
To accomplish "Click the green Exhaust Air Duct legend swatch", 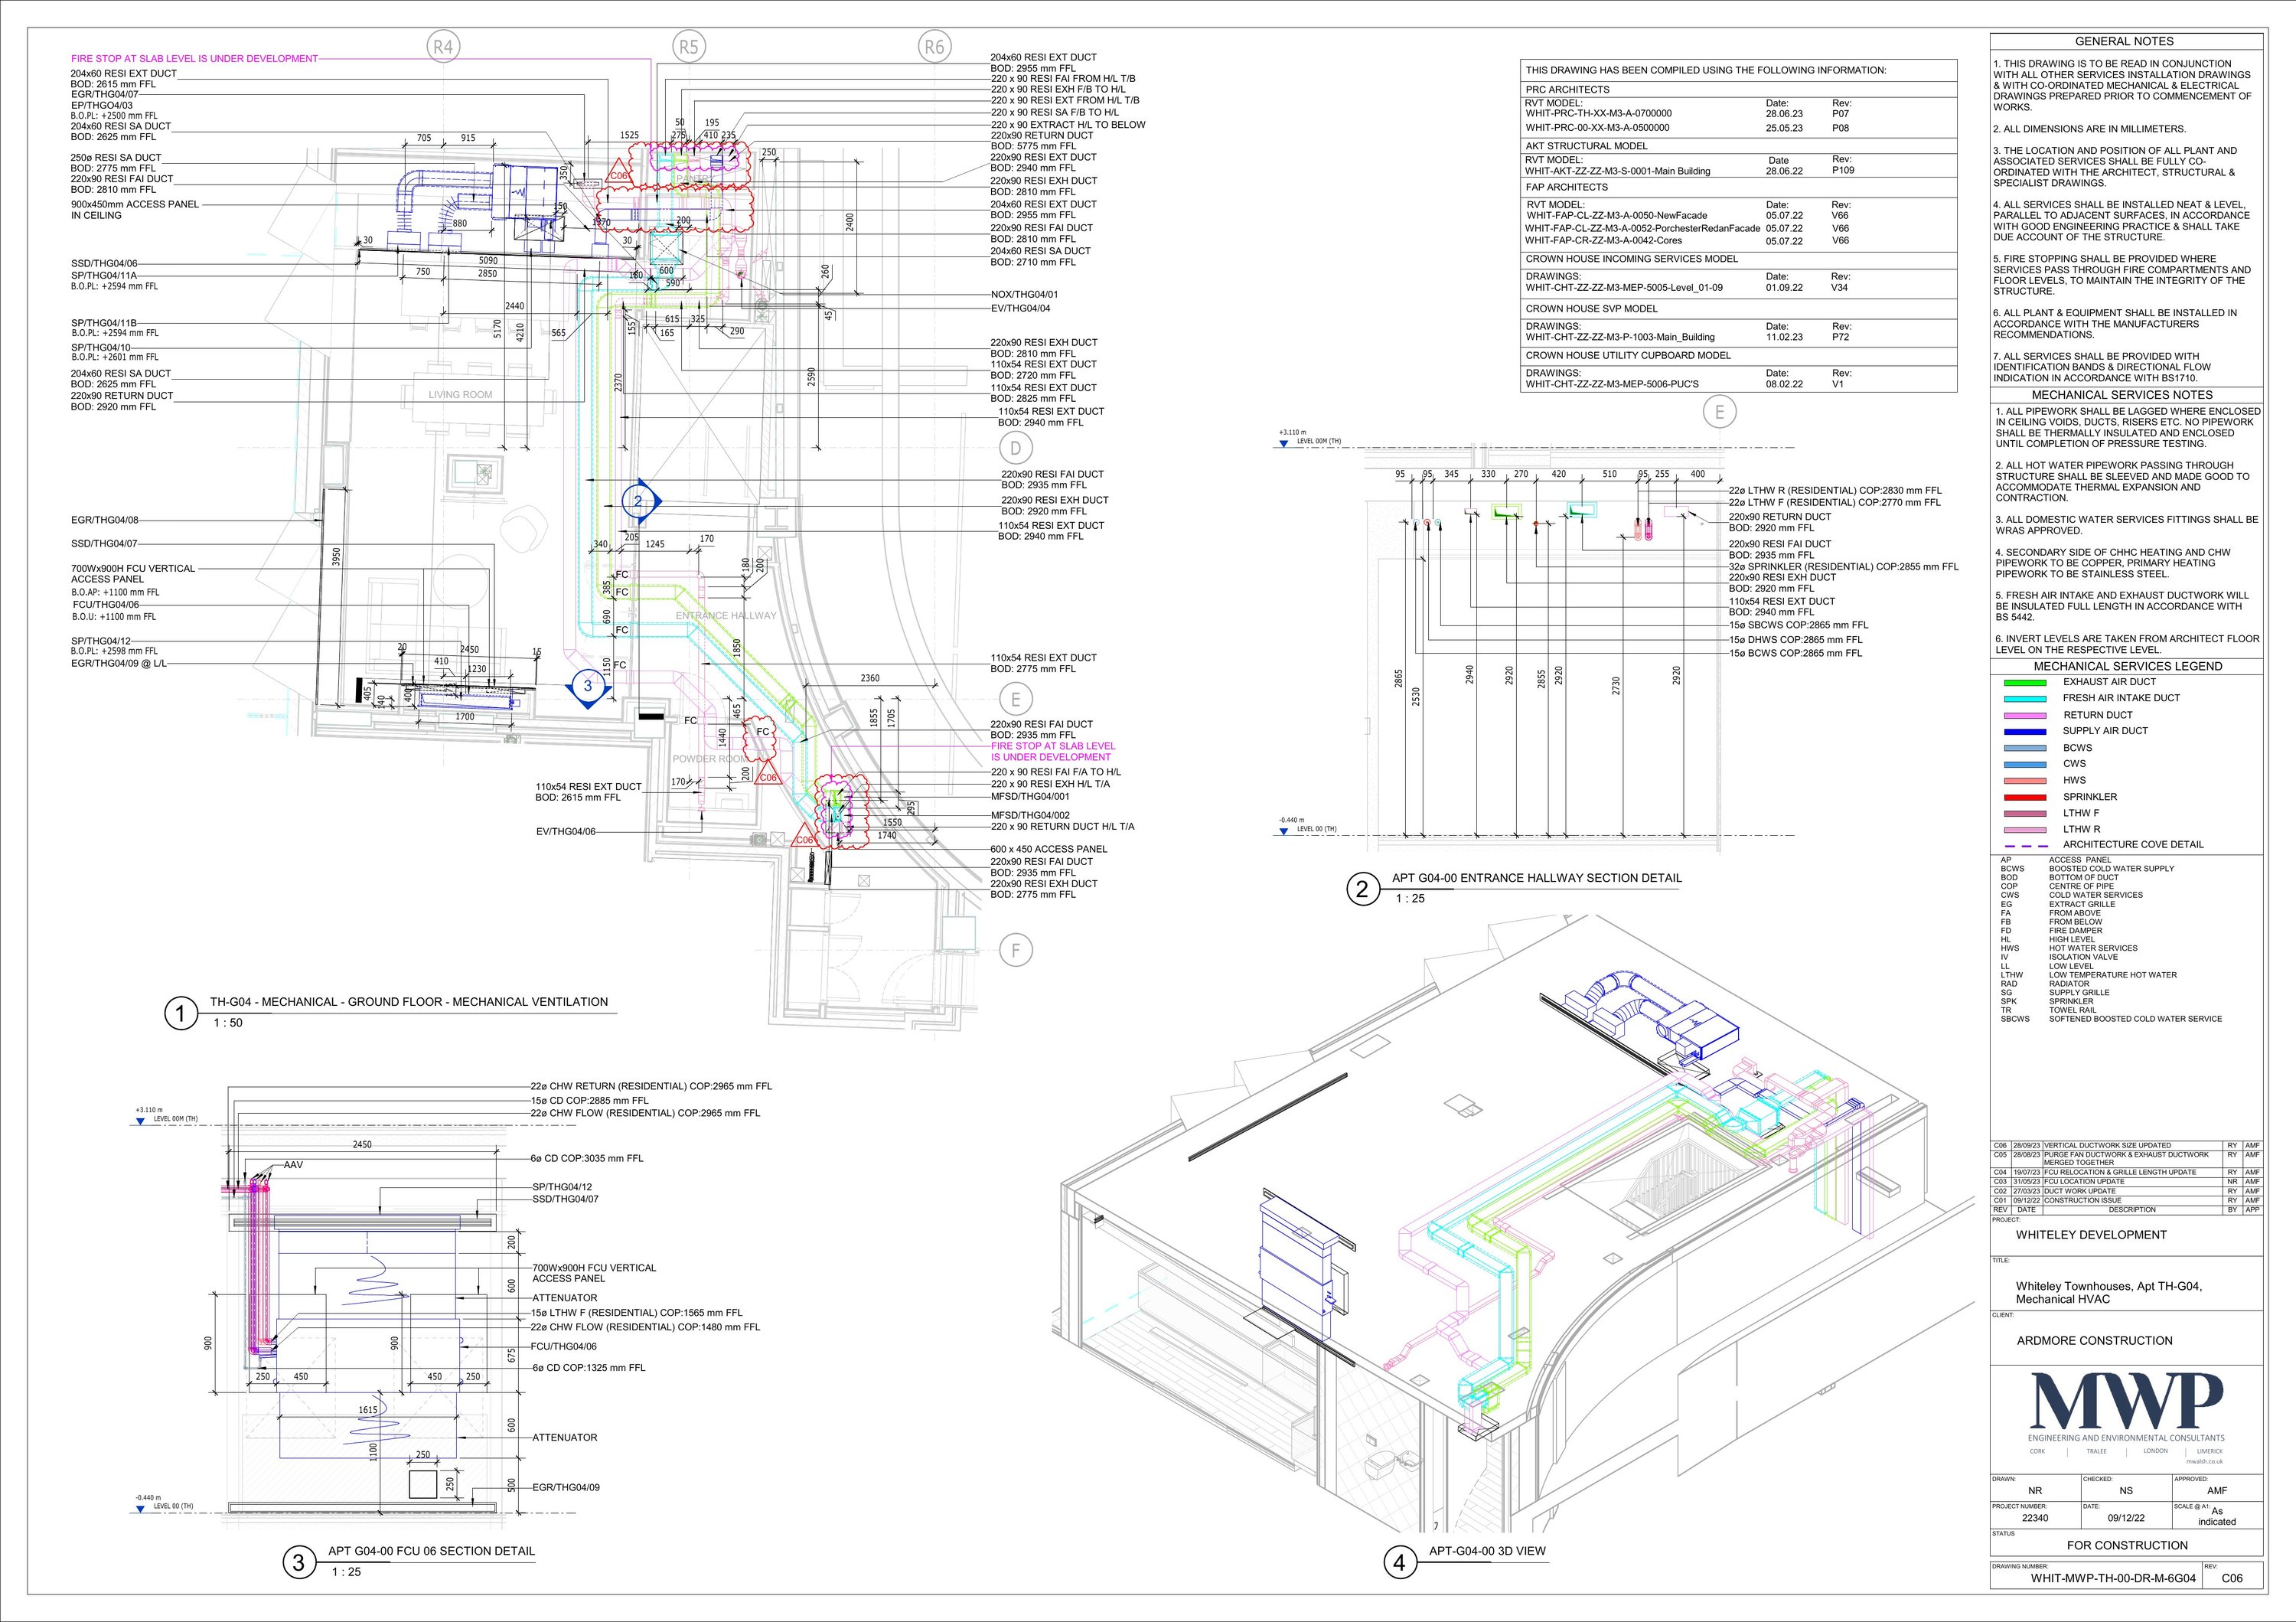I will (x=2025, y=682).
